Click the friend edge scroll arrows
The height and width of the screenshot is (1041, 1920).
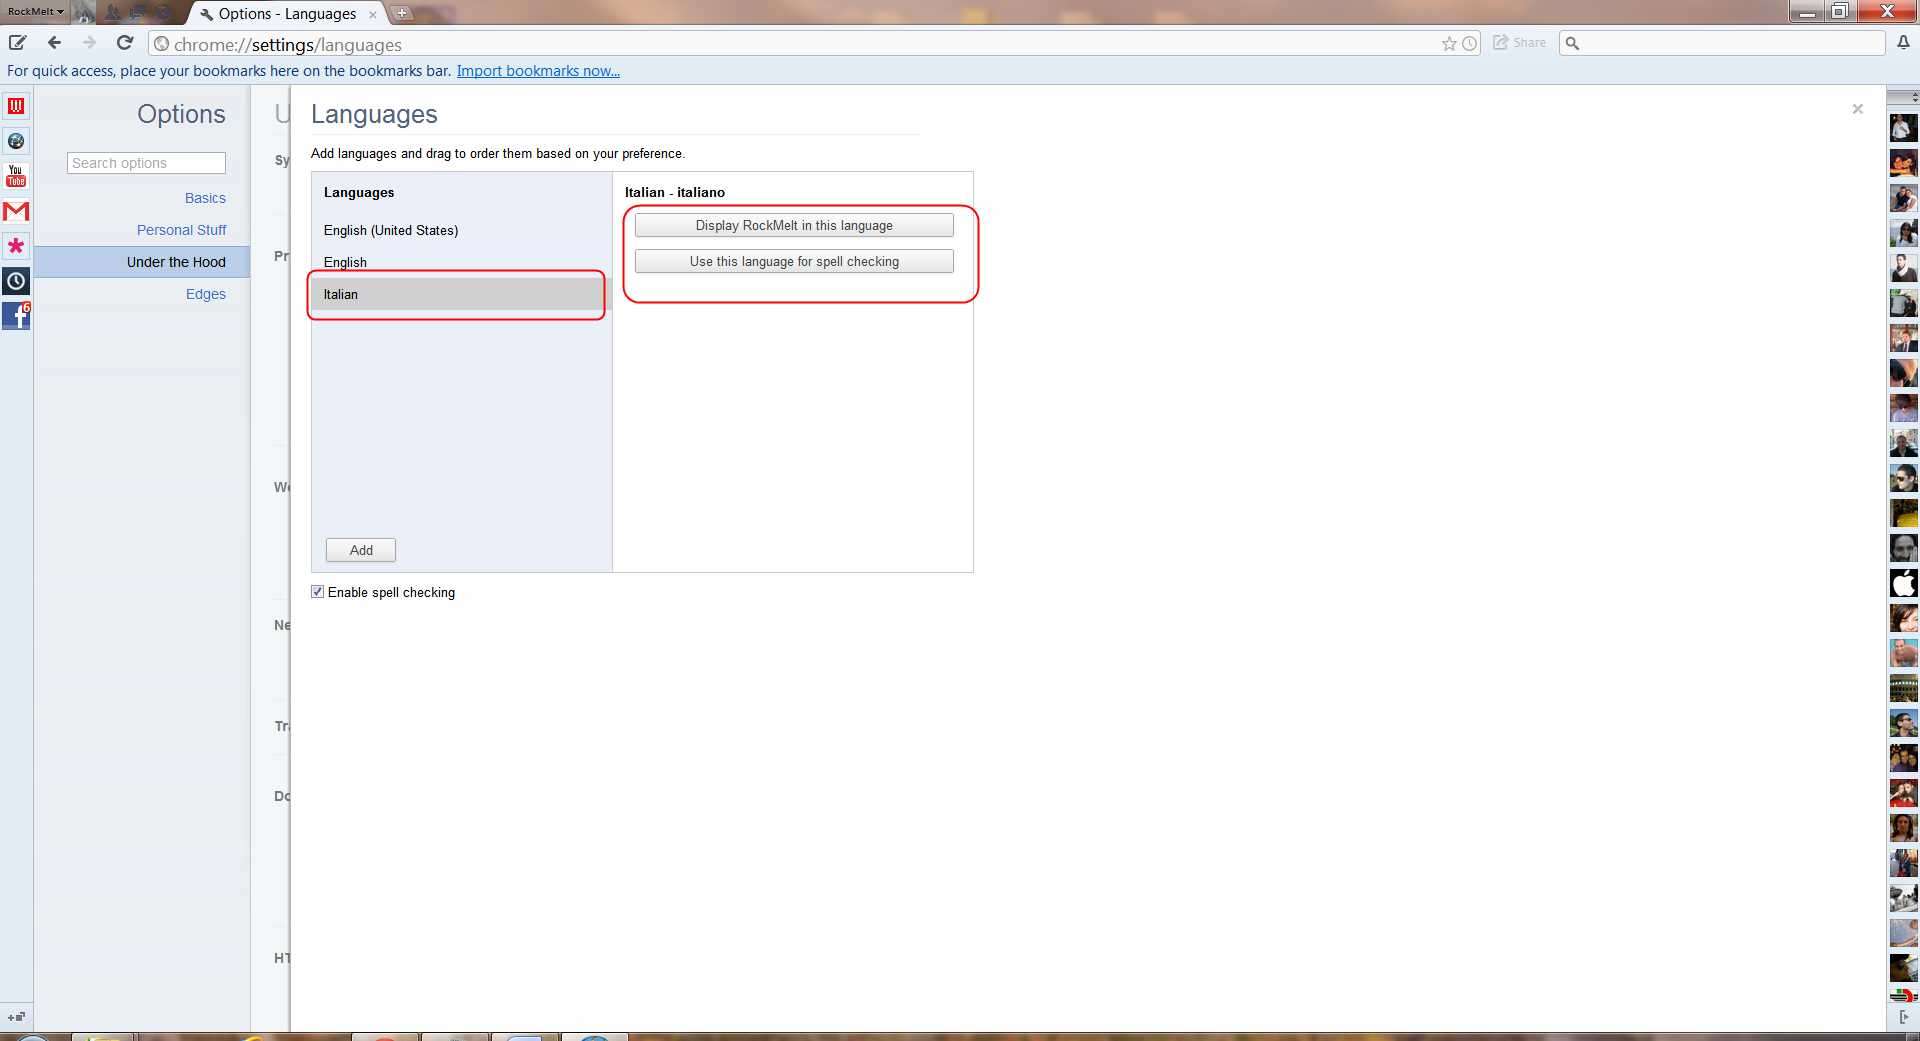click(x=1914, y=97)
